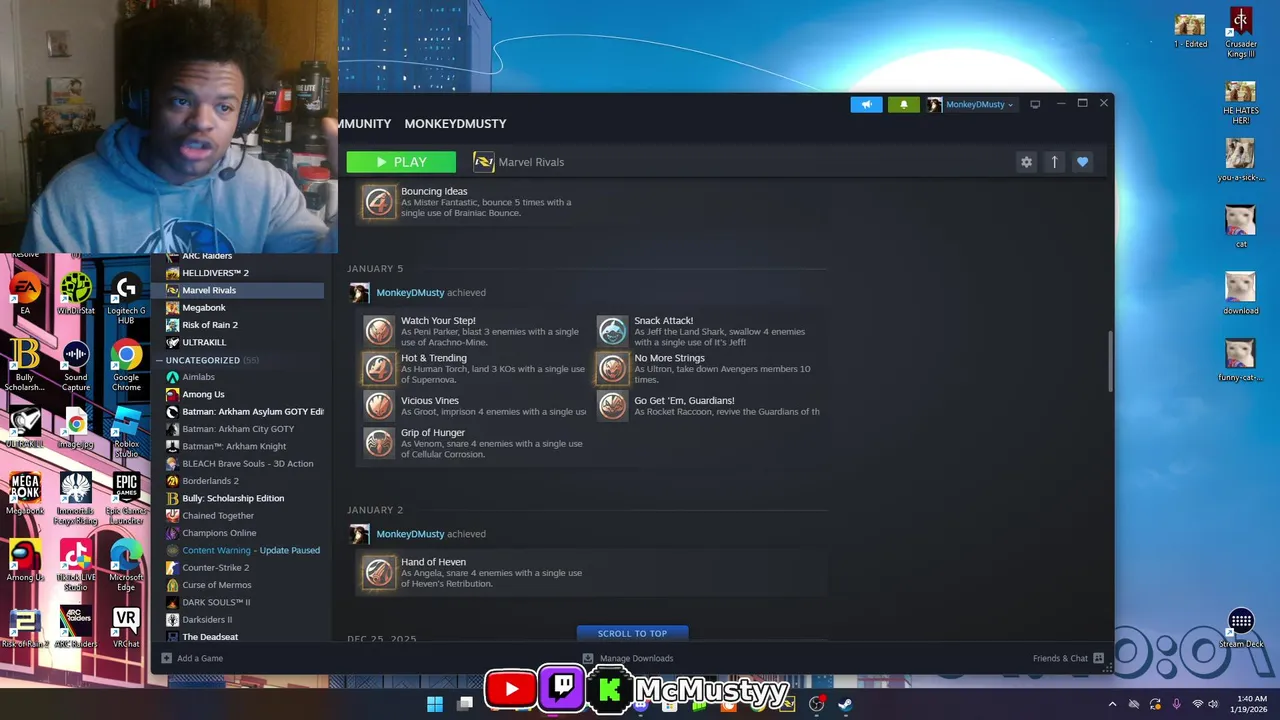Click Add a Game
Image resolution: width=1280 pixels, height=720 pixels.
[192, 658]
